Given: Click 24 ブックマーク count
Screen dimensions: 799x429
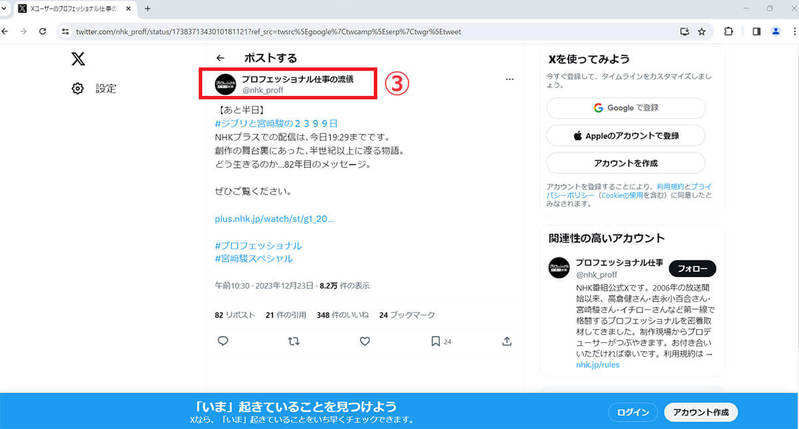Looking at the screenshot, I should pos(407,315).
